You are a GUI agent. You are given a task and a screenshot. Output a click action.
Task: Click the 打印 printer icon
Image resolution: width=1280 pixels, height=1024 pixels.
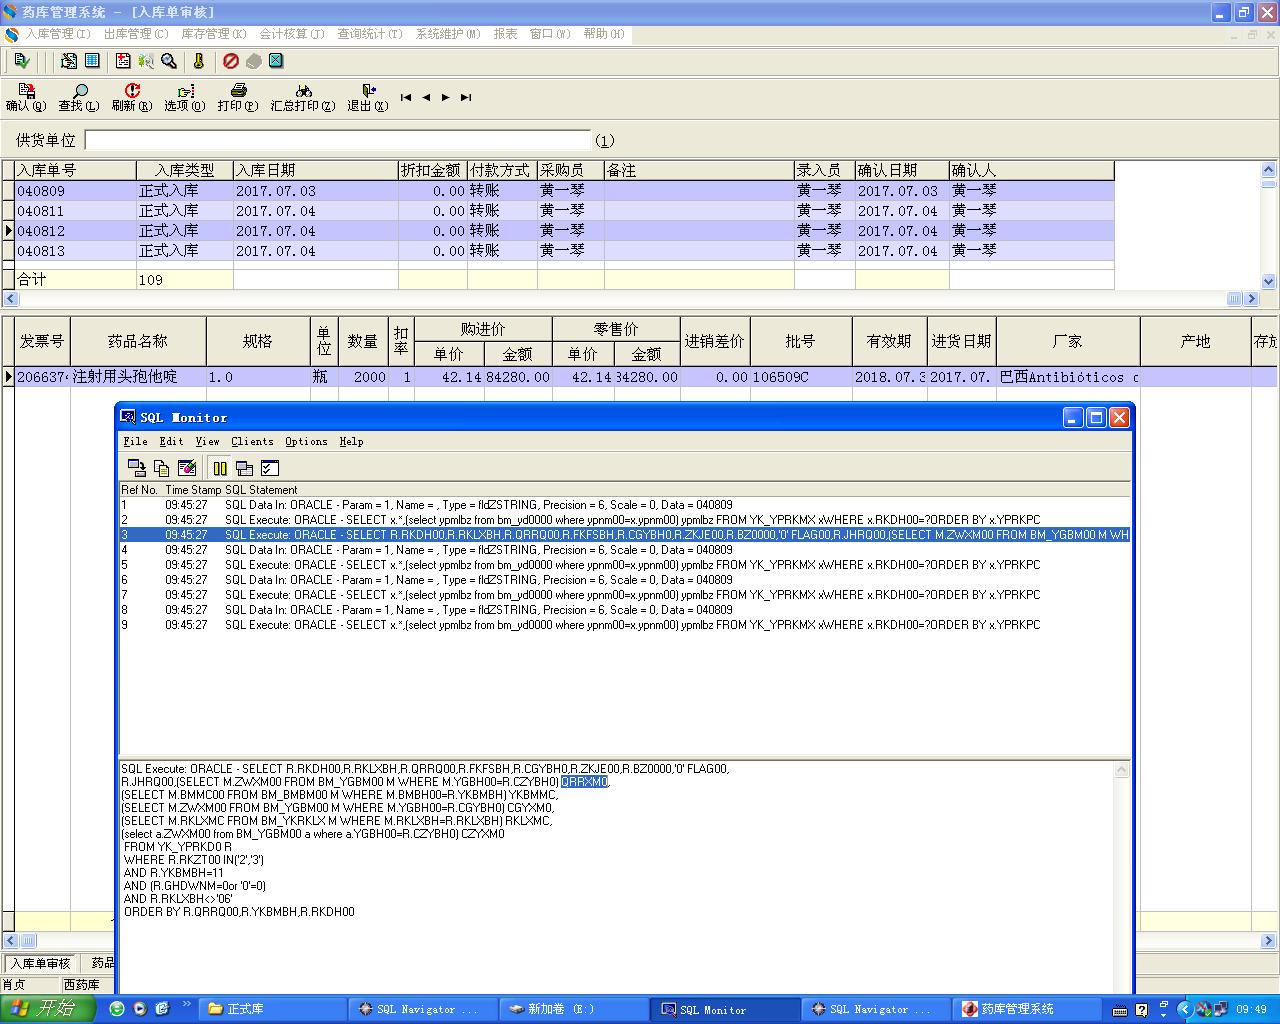point(238,91)
